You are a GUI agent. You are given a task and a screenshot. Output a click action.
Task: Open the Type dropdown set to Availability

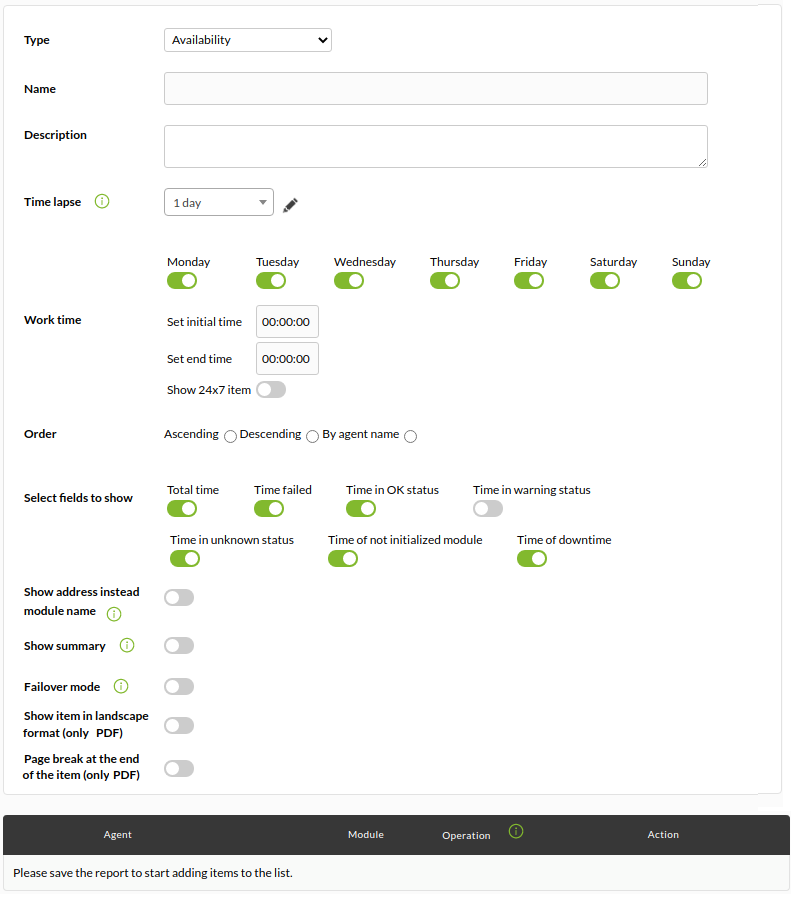click(248, 40)
